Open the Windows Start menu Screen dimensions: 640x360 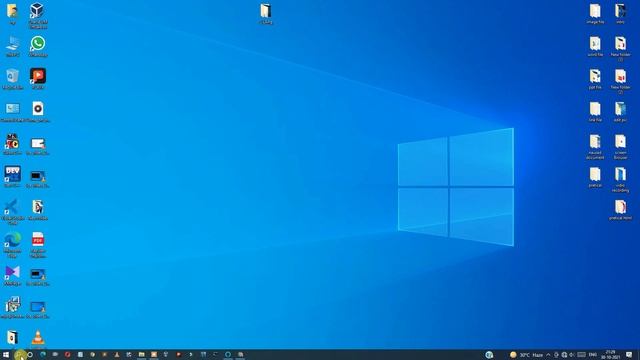(6, 355)
